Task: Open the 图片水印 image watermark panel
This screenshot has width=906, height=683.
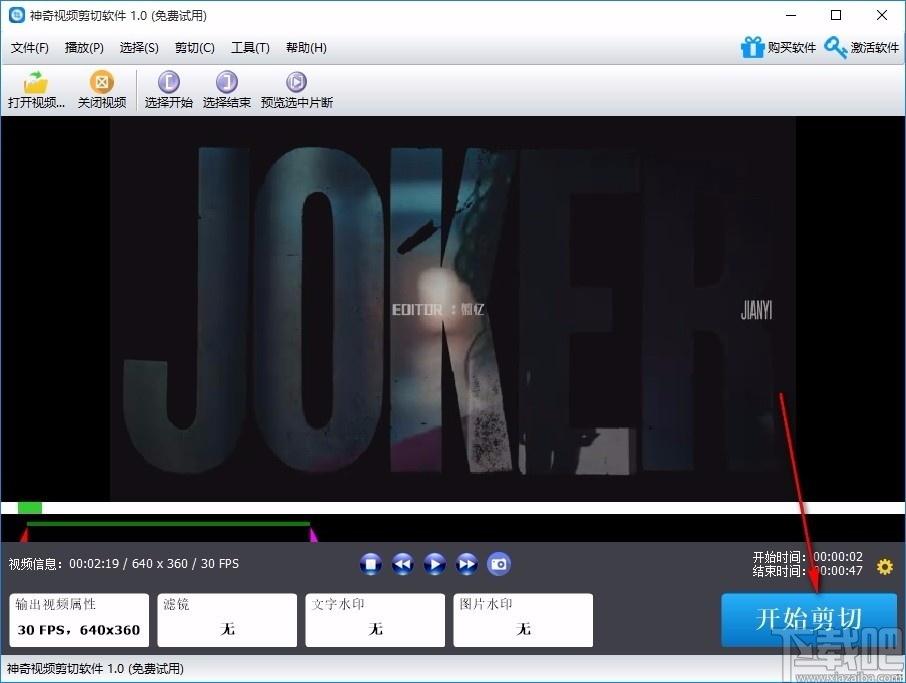Action: pos(523,620)
